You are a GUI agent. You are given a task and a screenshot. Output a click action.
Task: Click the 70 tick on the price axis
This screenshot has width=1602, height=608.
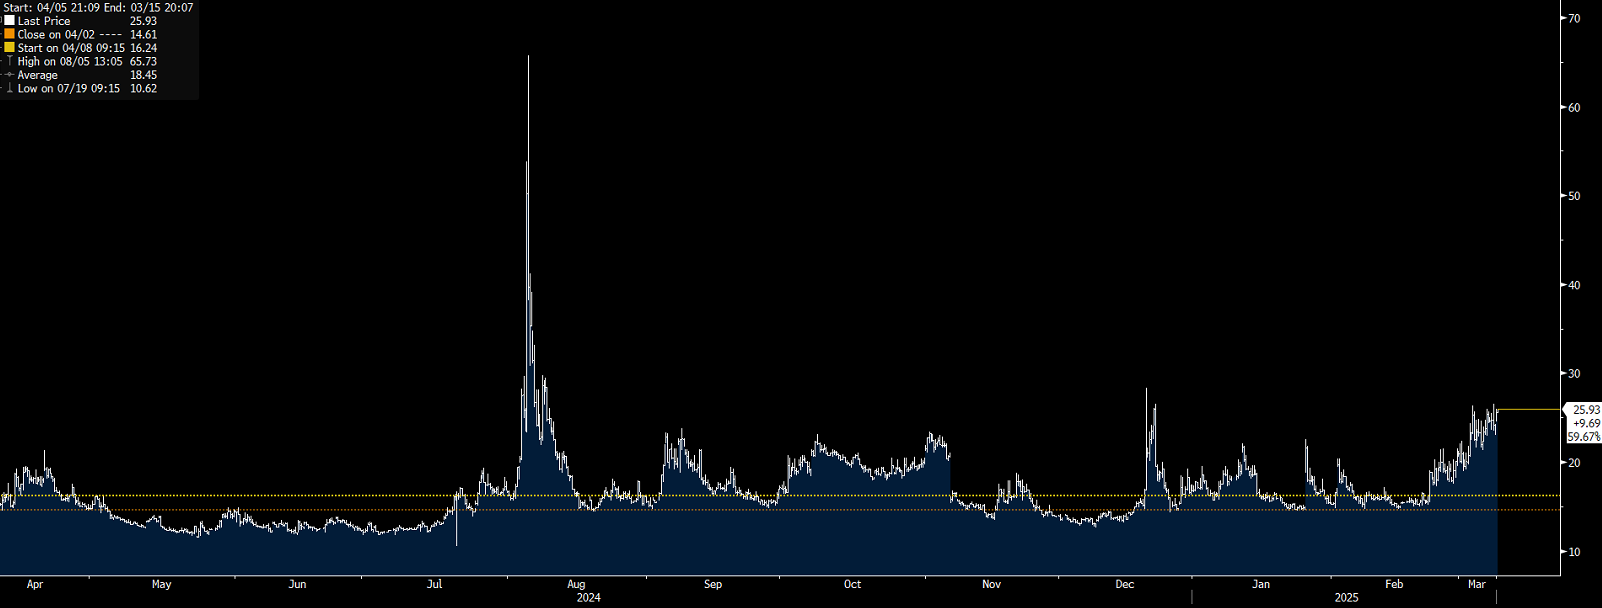click(x=1574, y=19)
